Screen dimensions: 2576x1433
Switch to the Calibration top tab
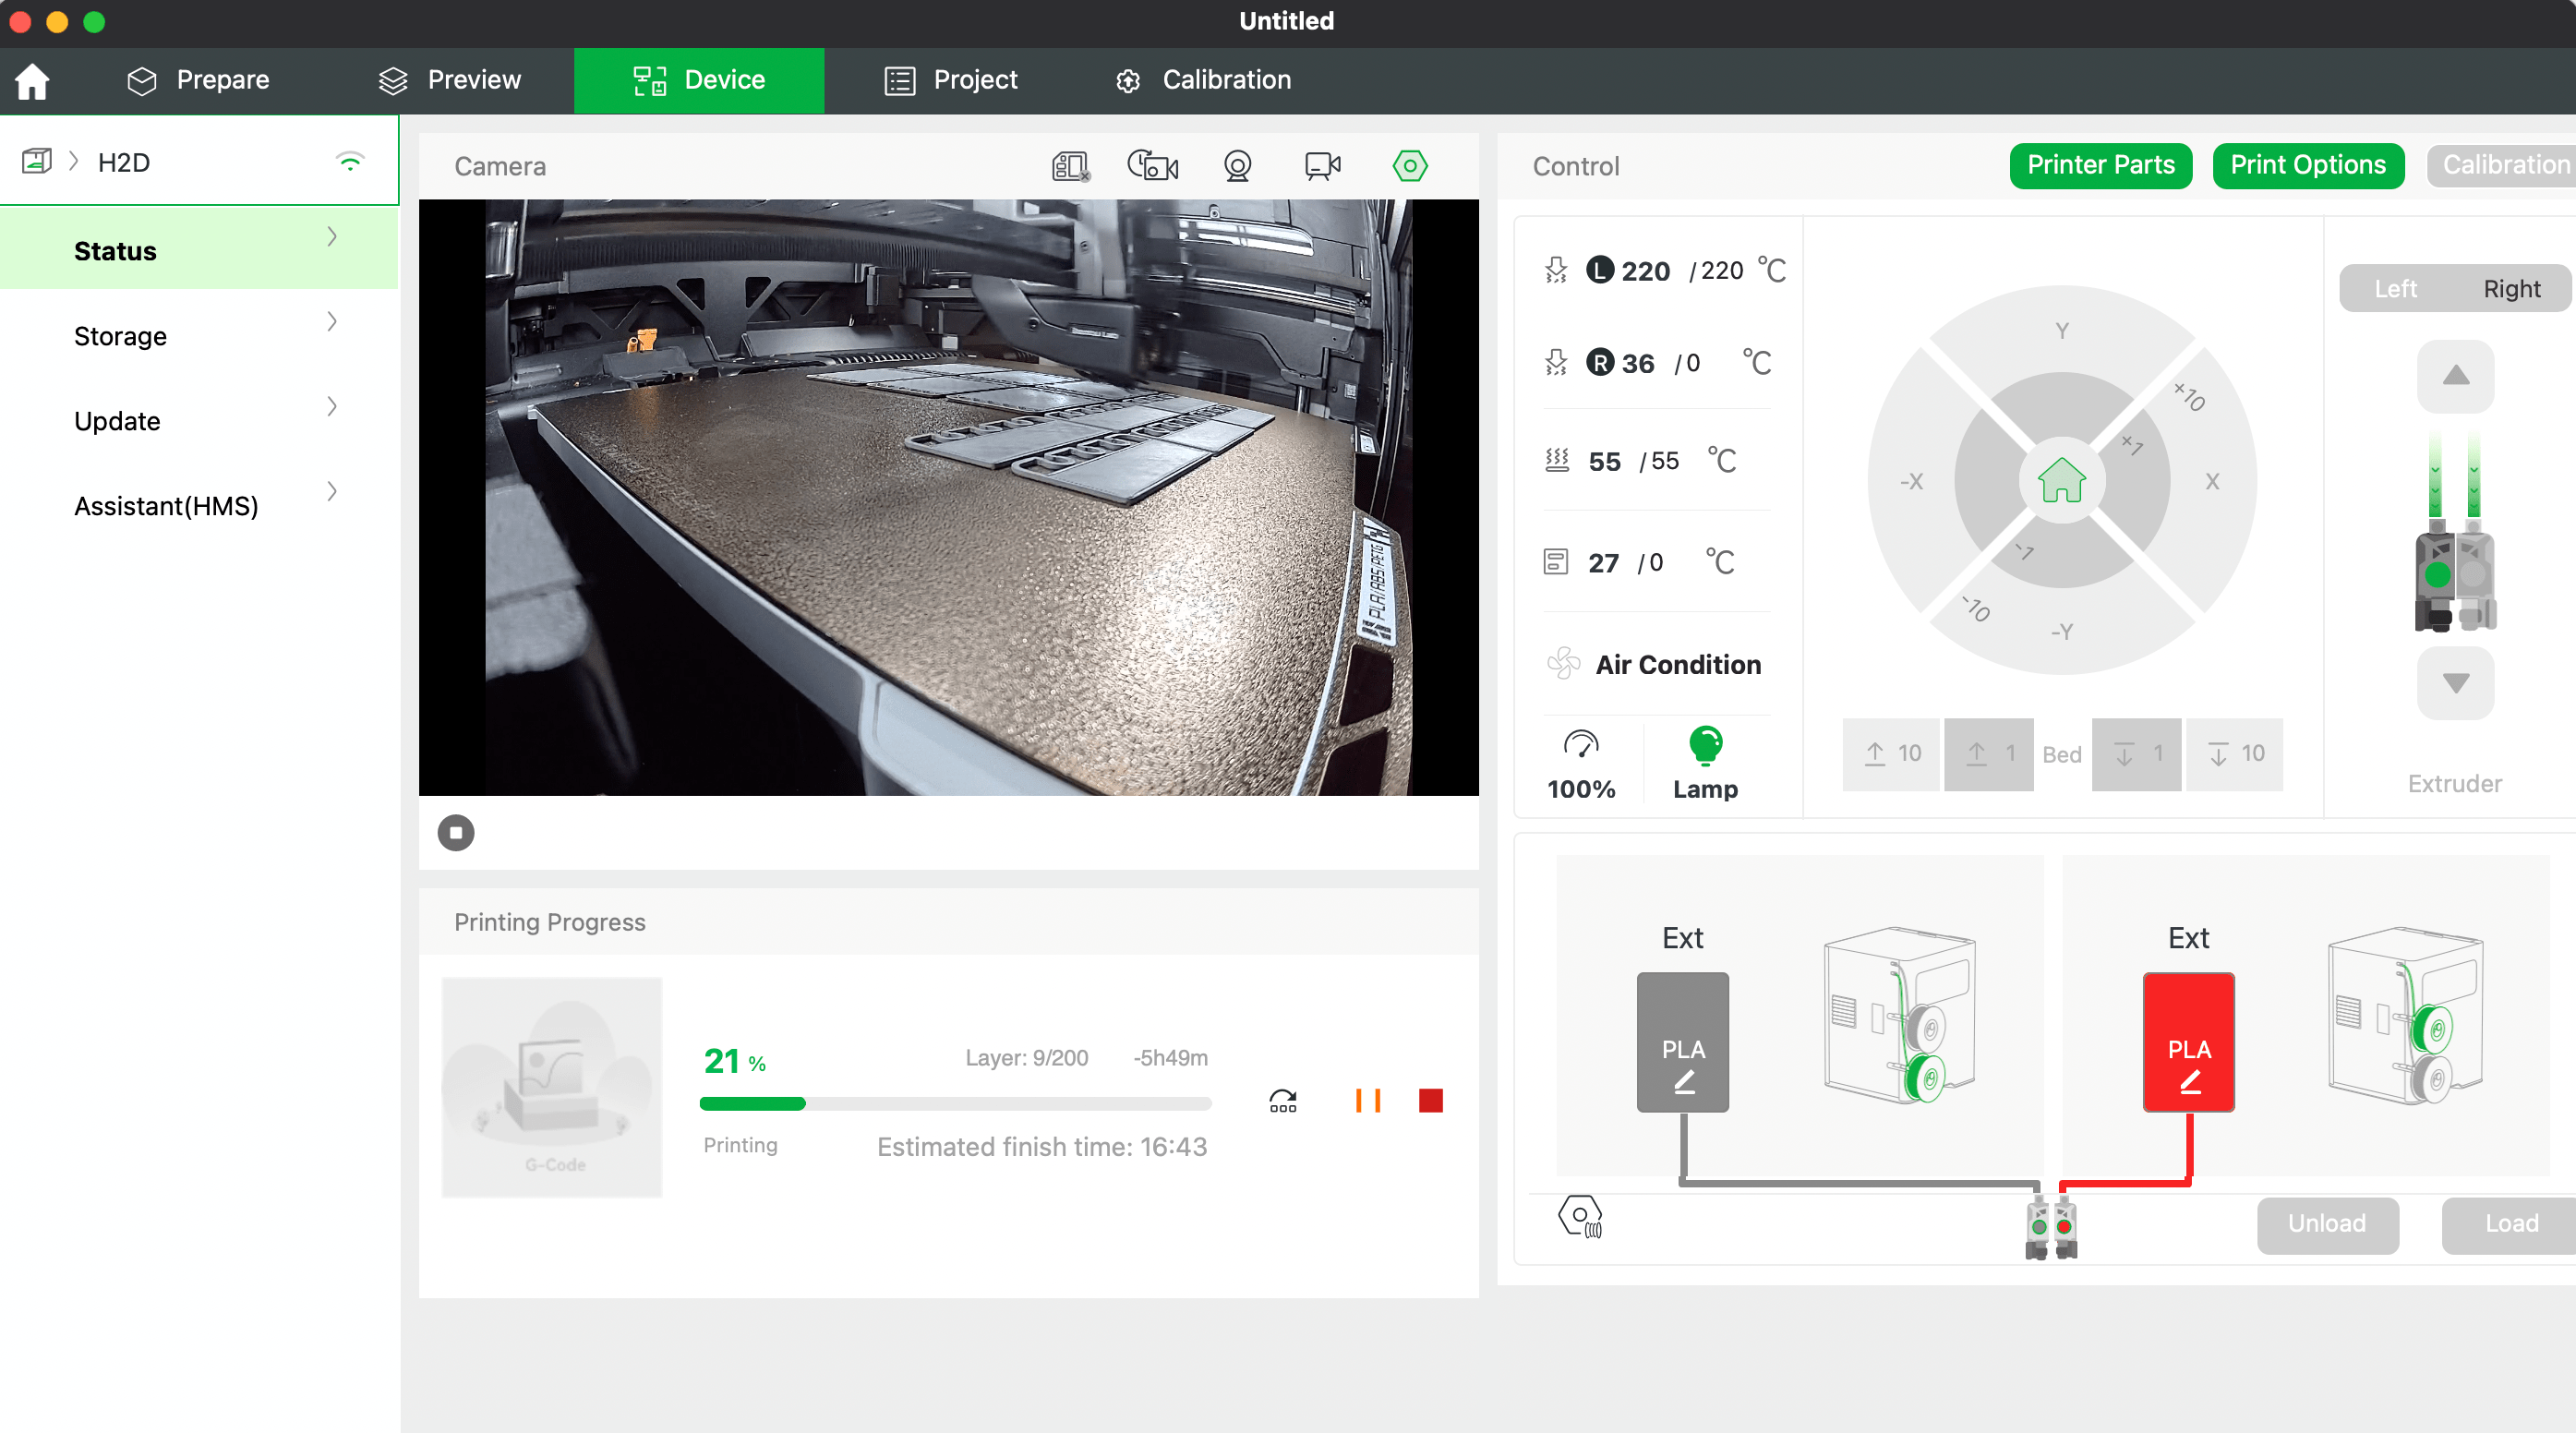point(1203,80)
